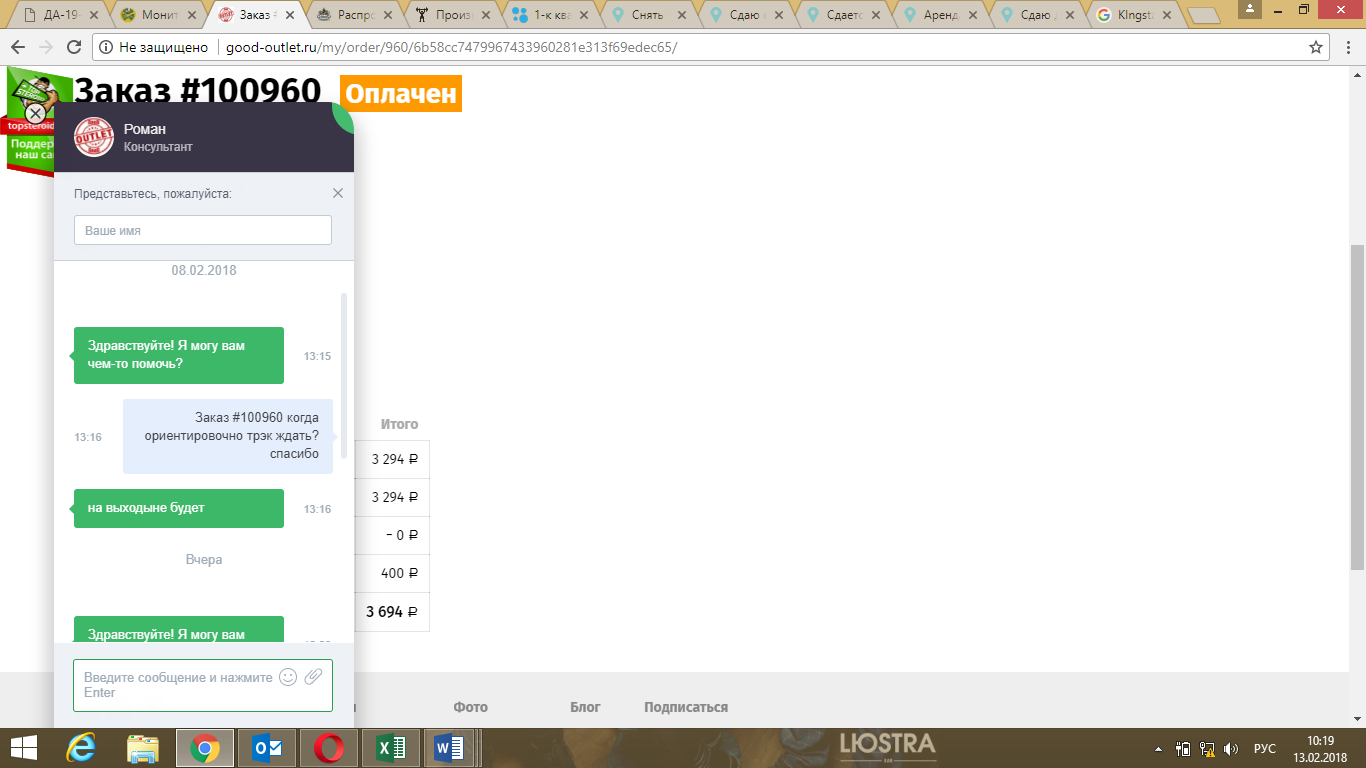Image resolution: width=1366 pixels, height=768 pixels.
Task: Bookmark this page with star icon
Action: pyautogui.click(x=1316, y=47)
